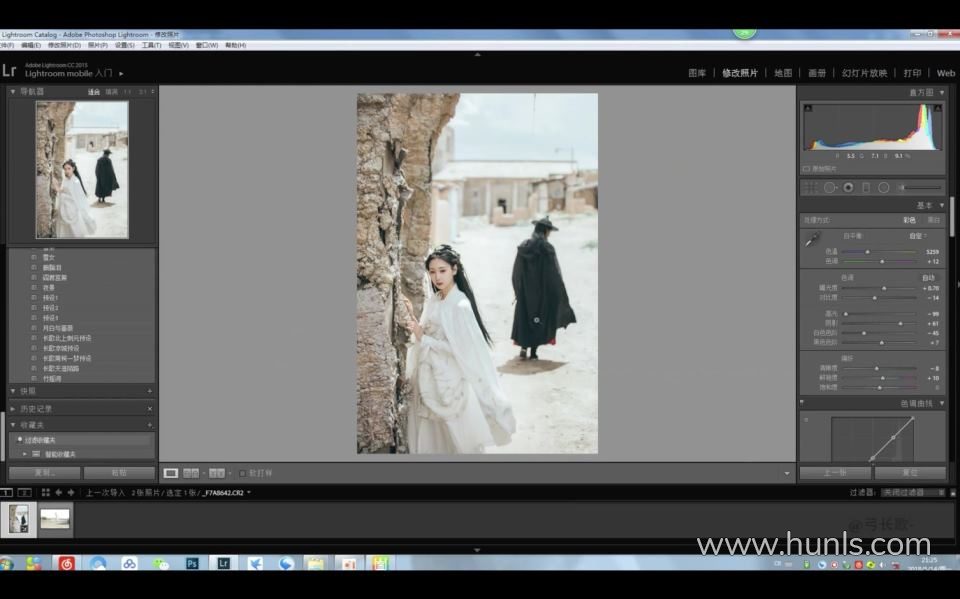The width and height of the screenshot is (960, 599).
Task: Switch to the 图库 Library module
Action: coord(697,73)
